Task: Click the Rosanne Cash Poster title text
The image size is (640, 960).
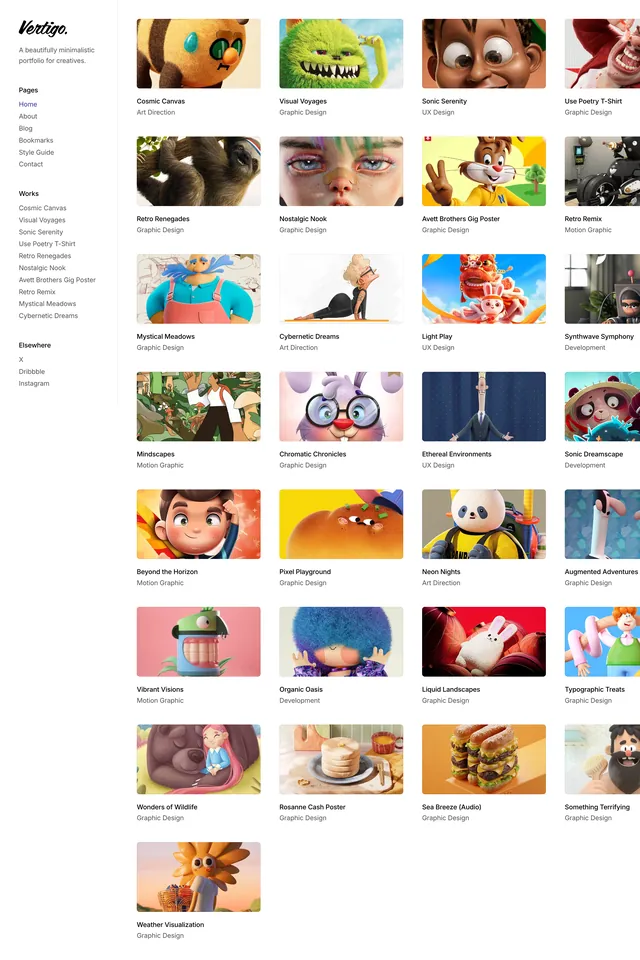Action: pos(312,807)
